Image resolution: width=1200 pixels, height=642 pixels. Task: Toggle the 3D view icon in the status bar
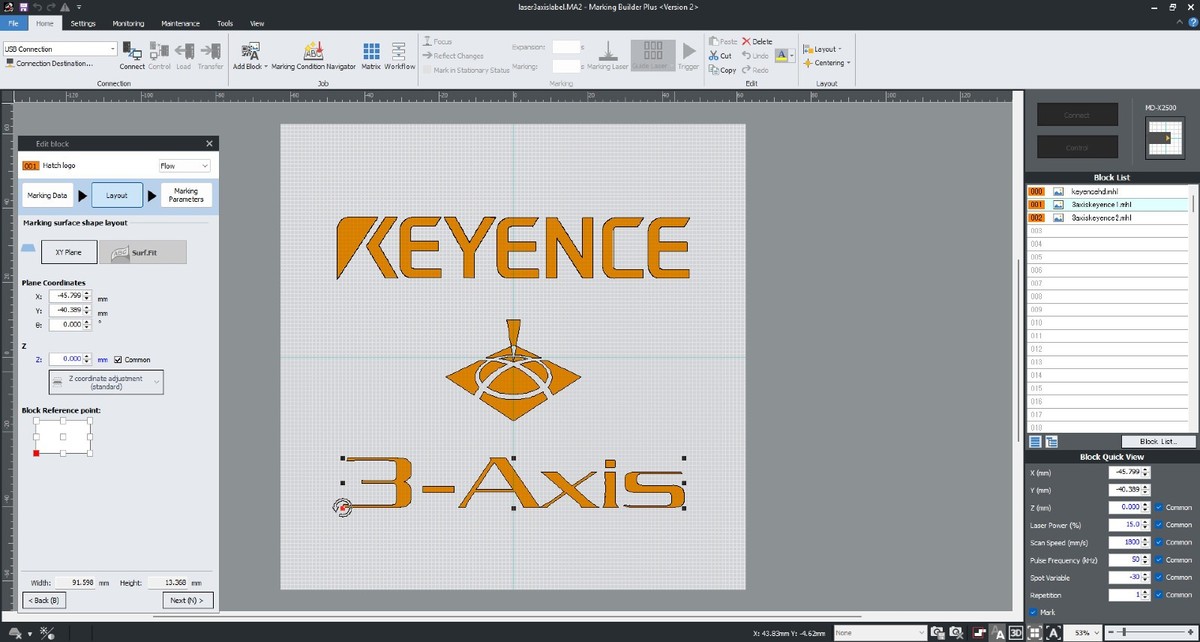(1015, 633)
